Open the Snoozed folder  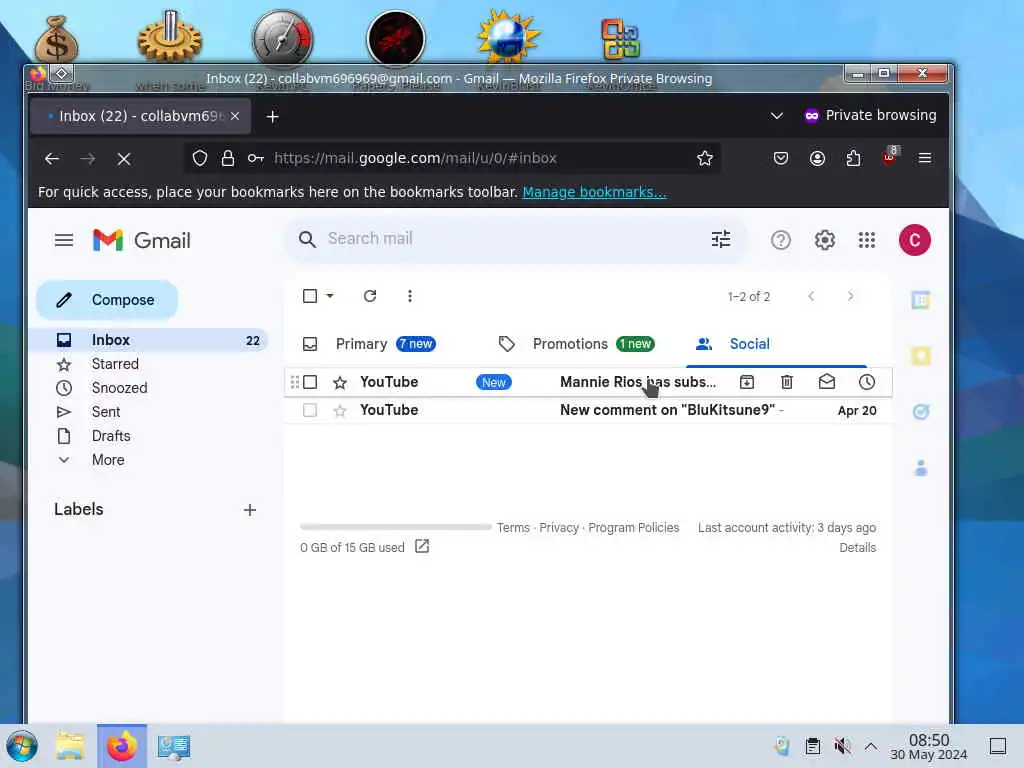[x=120, y=388]
